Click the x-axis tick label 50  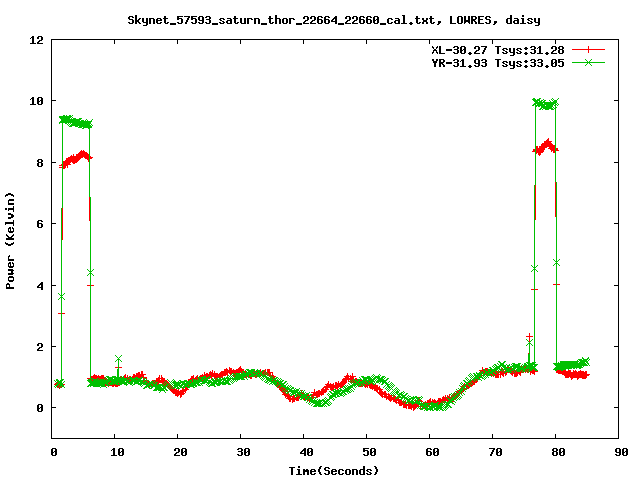click(x=369, y=452)
